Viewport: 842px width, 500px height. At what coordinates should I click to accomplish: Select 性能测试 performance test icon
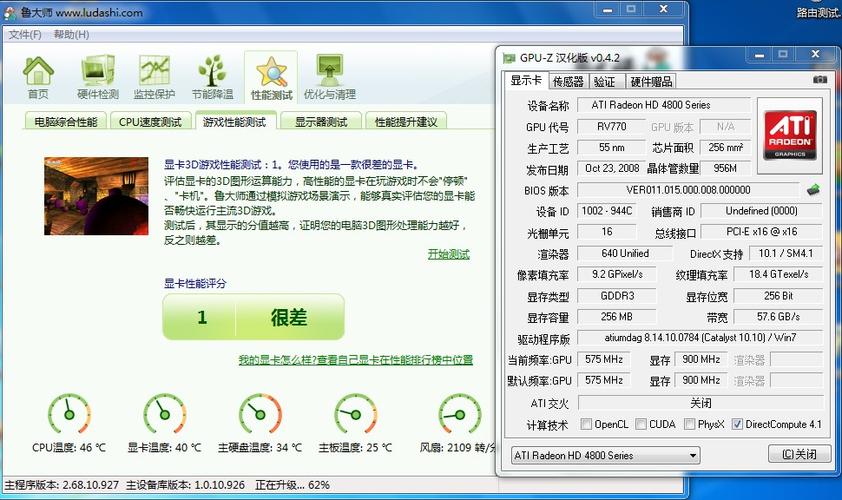point(271,78)
